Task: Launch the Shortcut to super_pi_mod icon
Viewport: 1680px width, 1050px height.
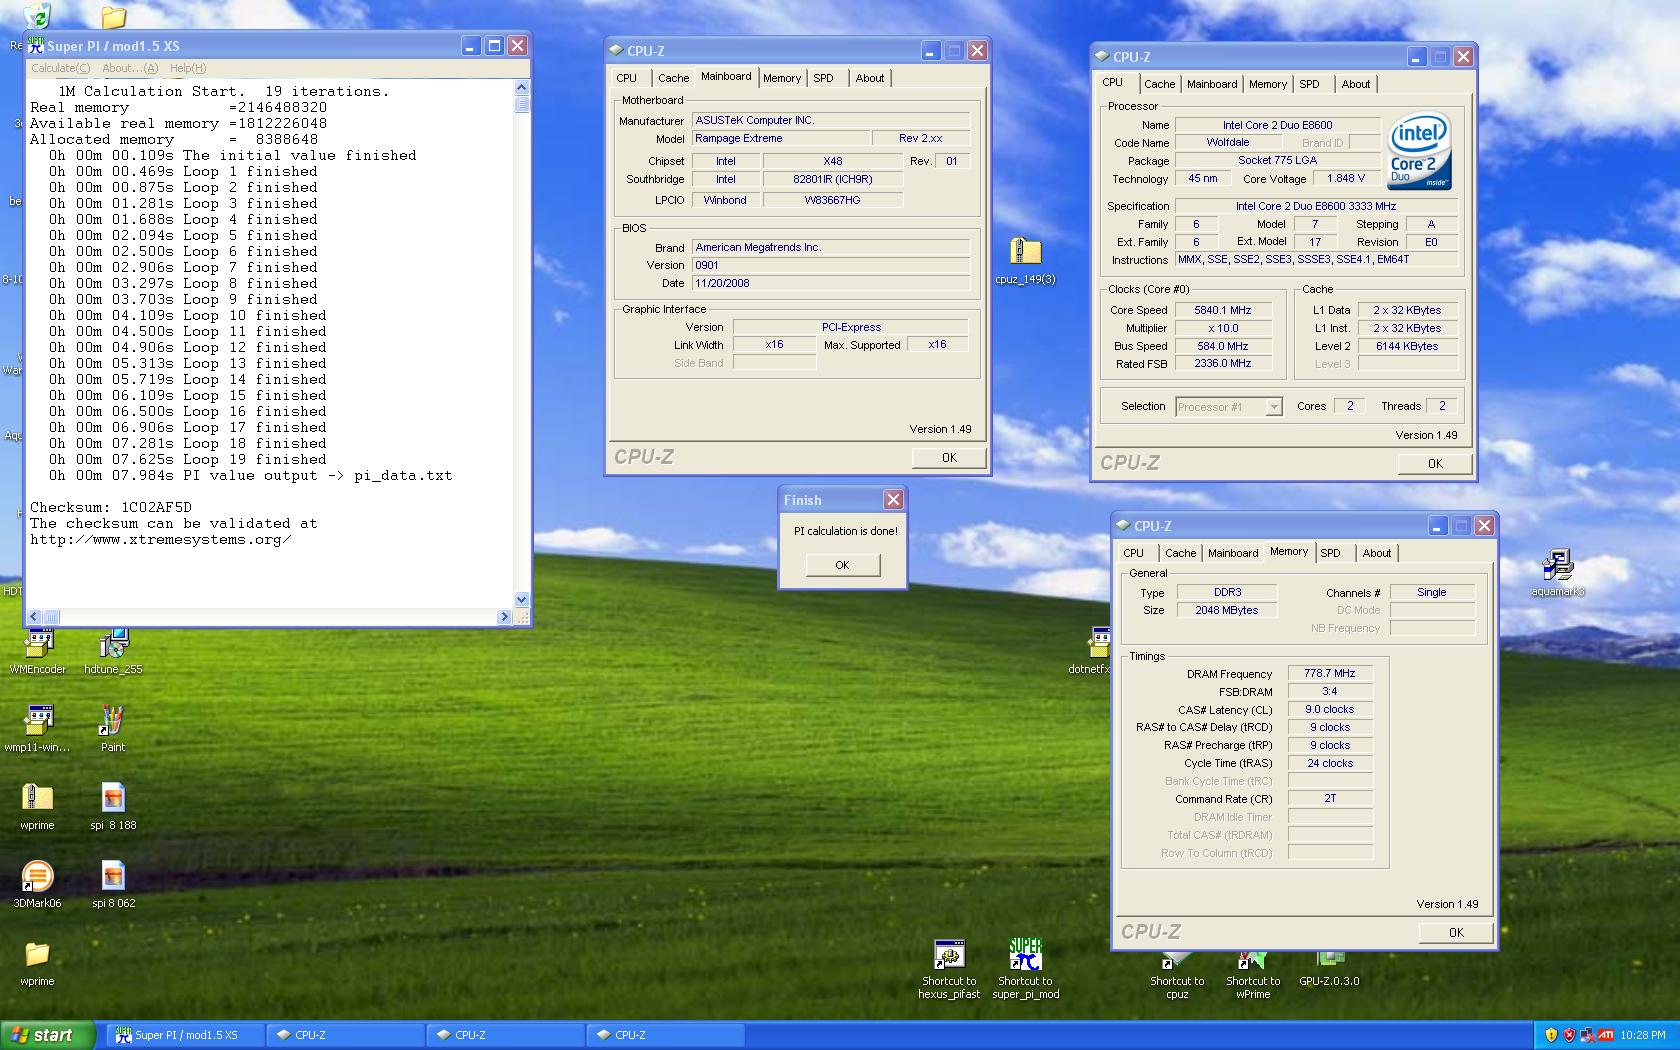Action: coord(1025,968)
